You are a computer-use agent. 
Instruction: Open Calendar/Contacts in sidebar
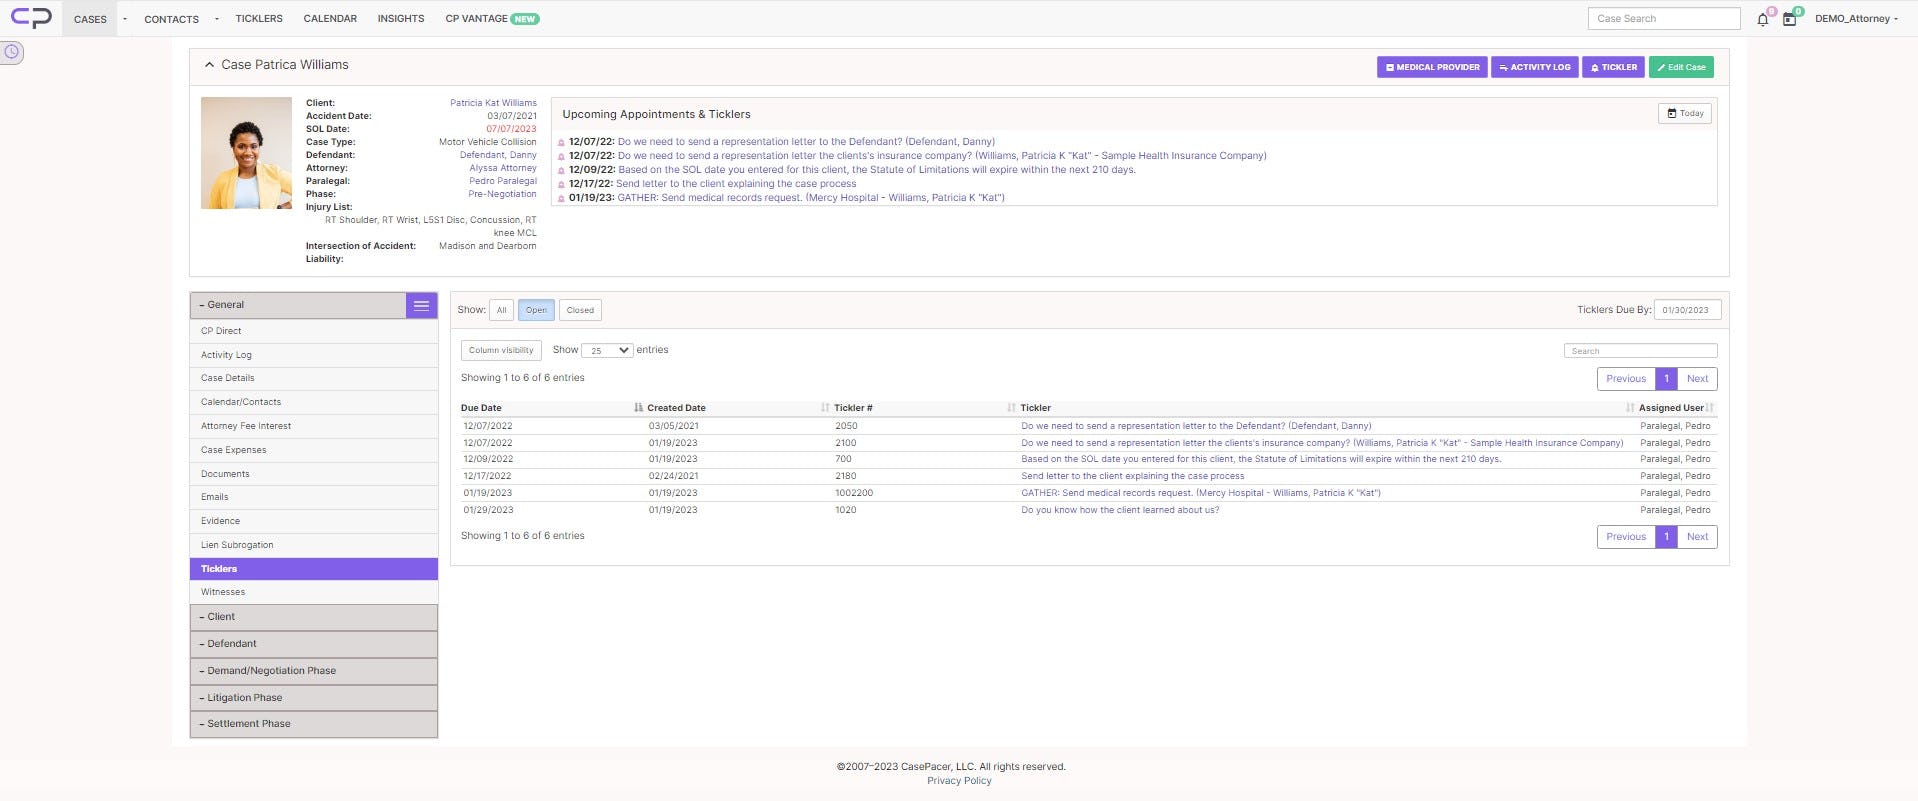click(314, 402)
